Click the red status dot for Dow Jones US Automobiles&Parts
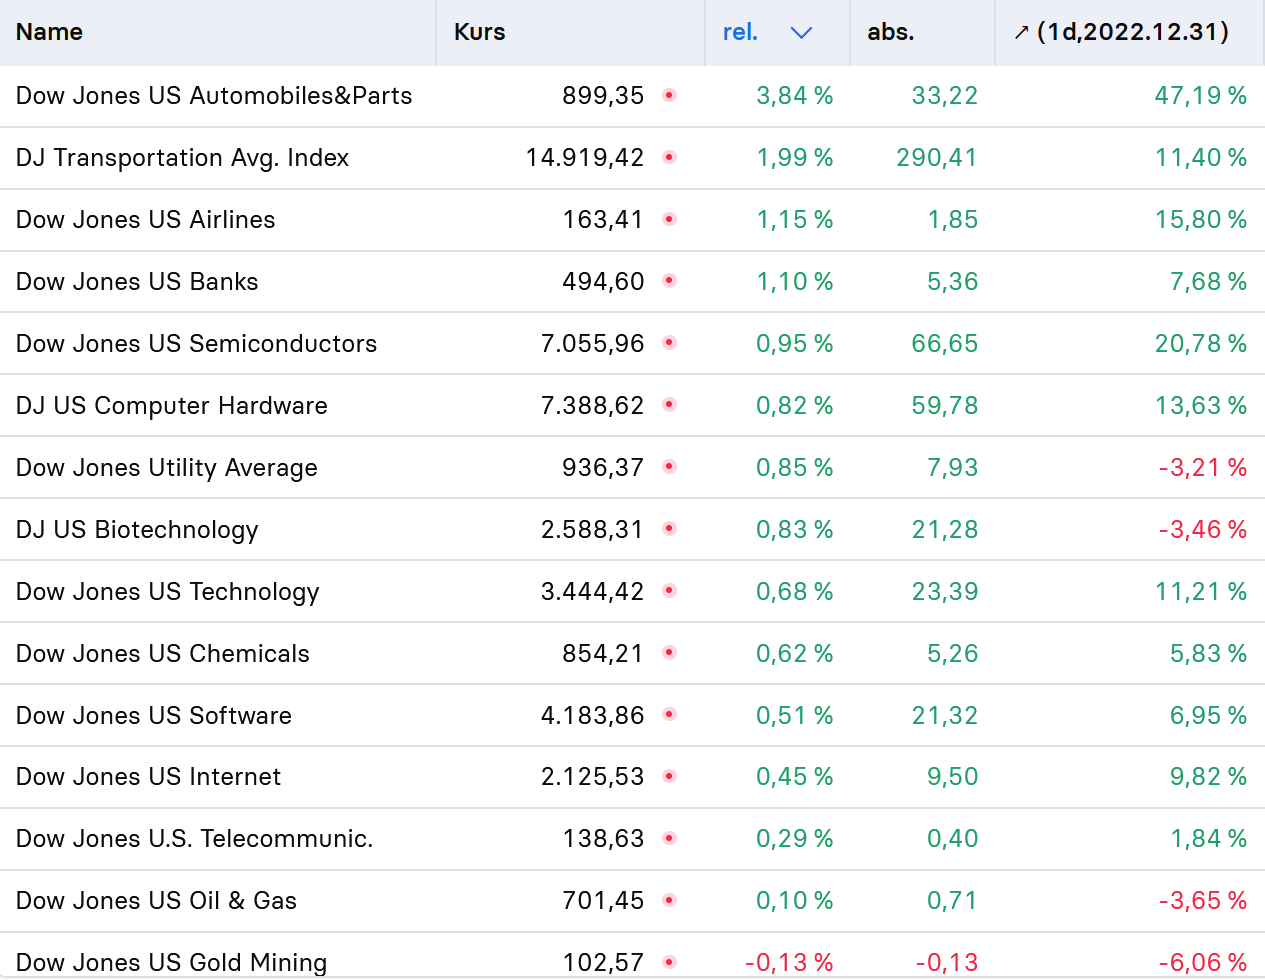This screenshot has height=980, width=1265. click(x=670, y=95)
